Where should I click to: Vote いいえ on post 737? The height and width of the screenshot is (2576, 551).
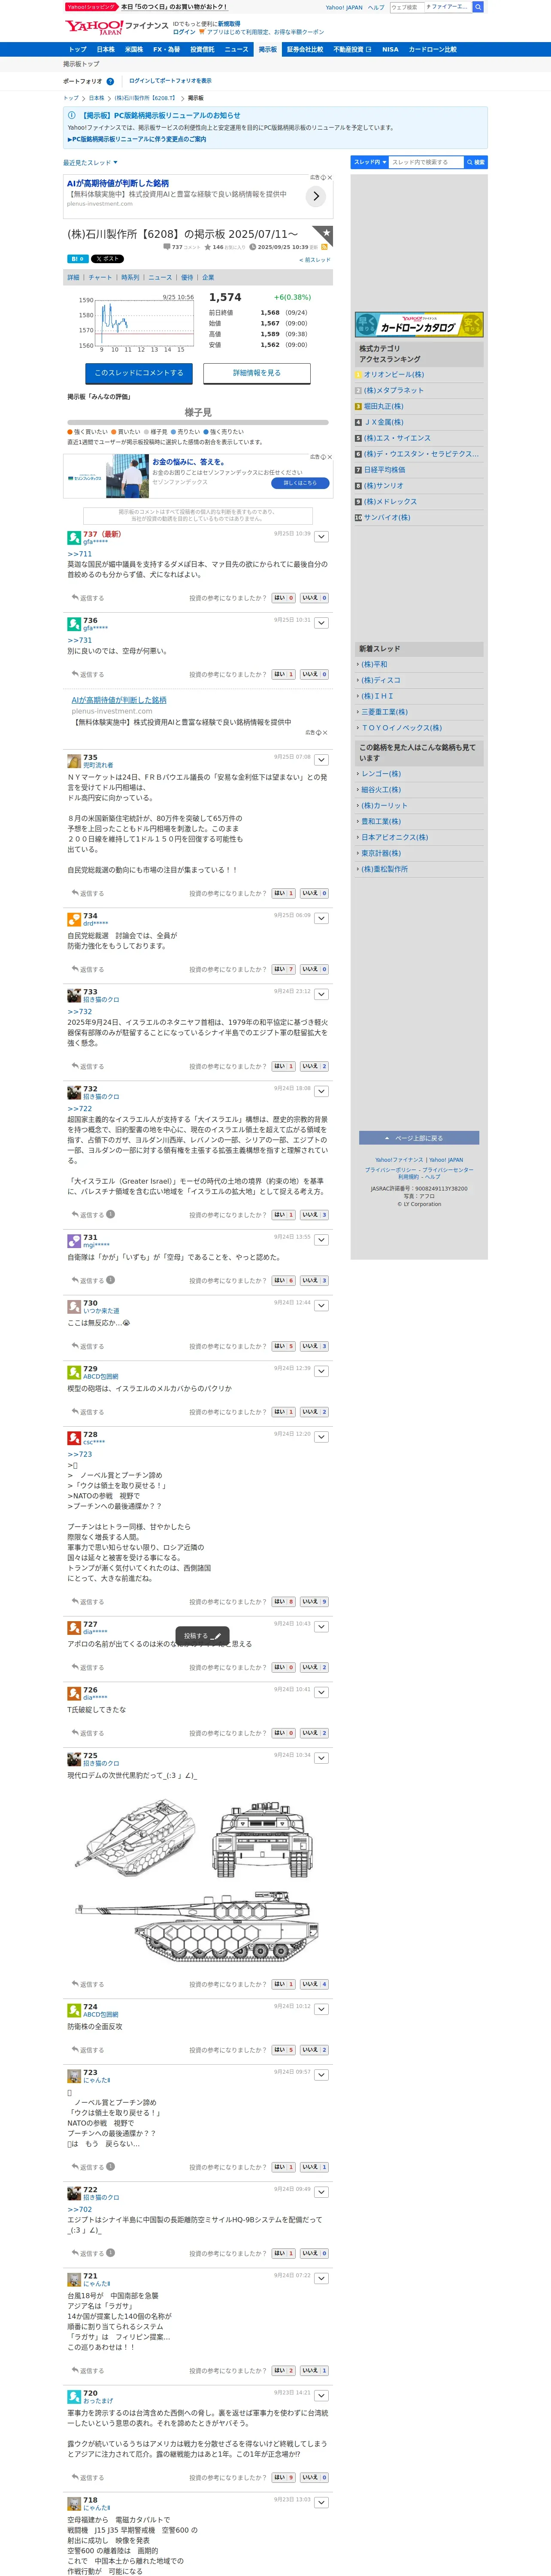[314, 598]
